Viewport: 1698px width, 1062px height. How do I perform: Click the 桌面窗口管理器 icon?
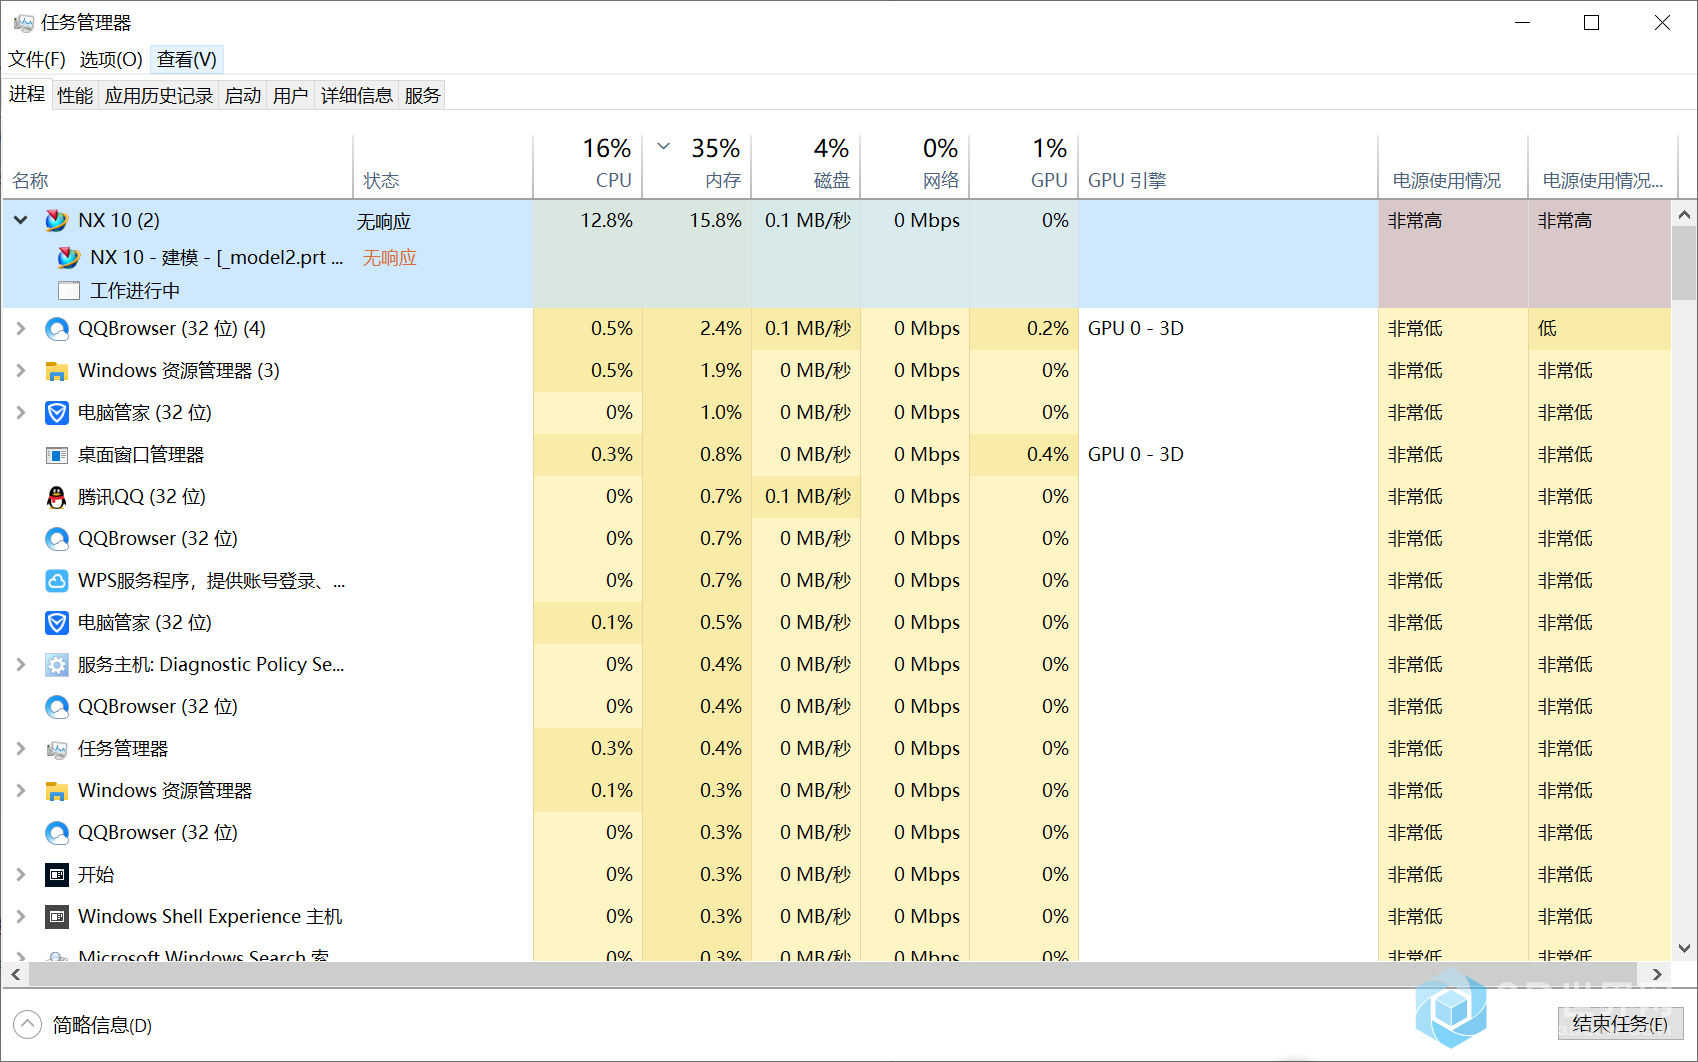[x=57, y=455]
